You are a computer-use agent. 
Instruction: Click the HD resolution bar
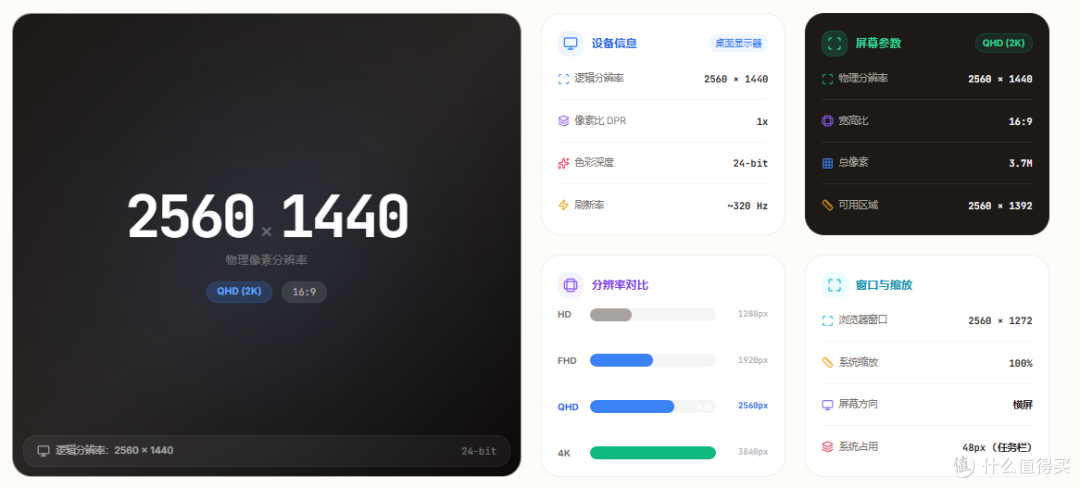[652, 315]
